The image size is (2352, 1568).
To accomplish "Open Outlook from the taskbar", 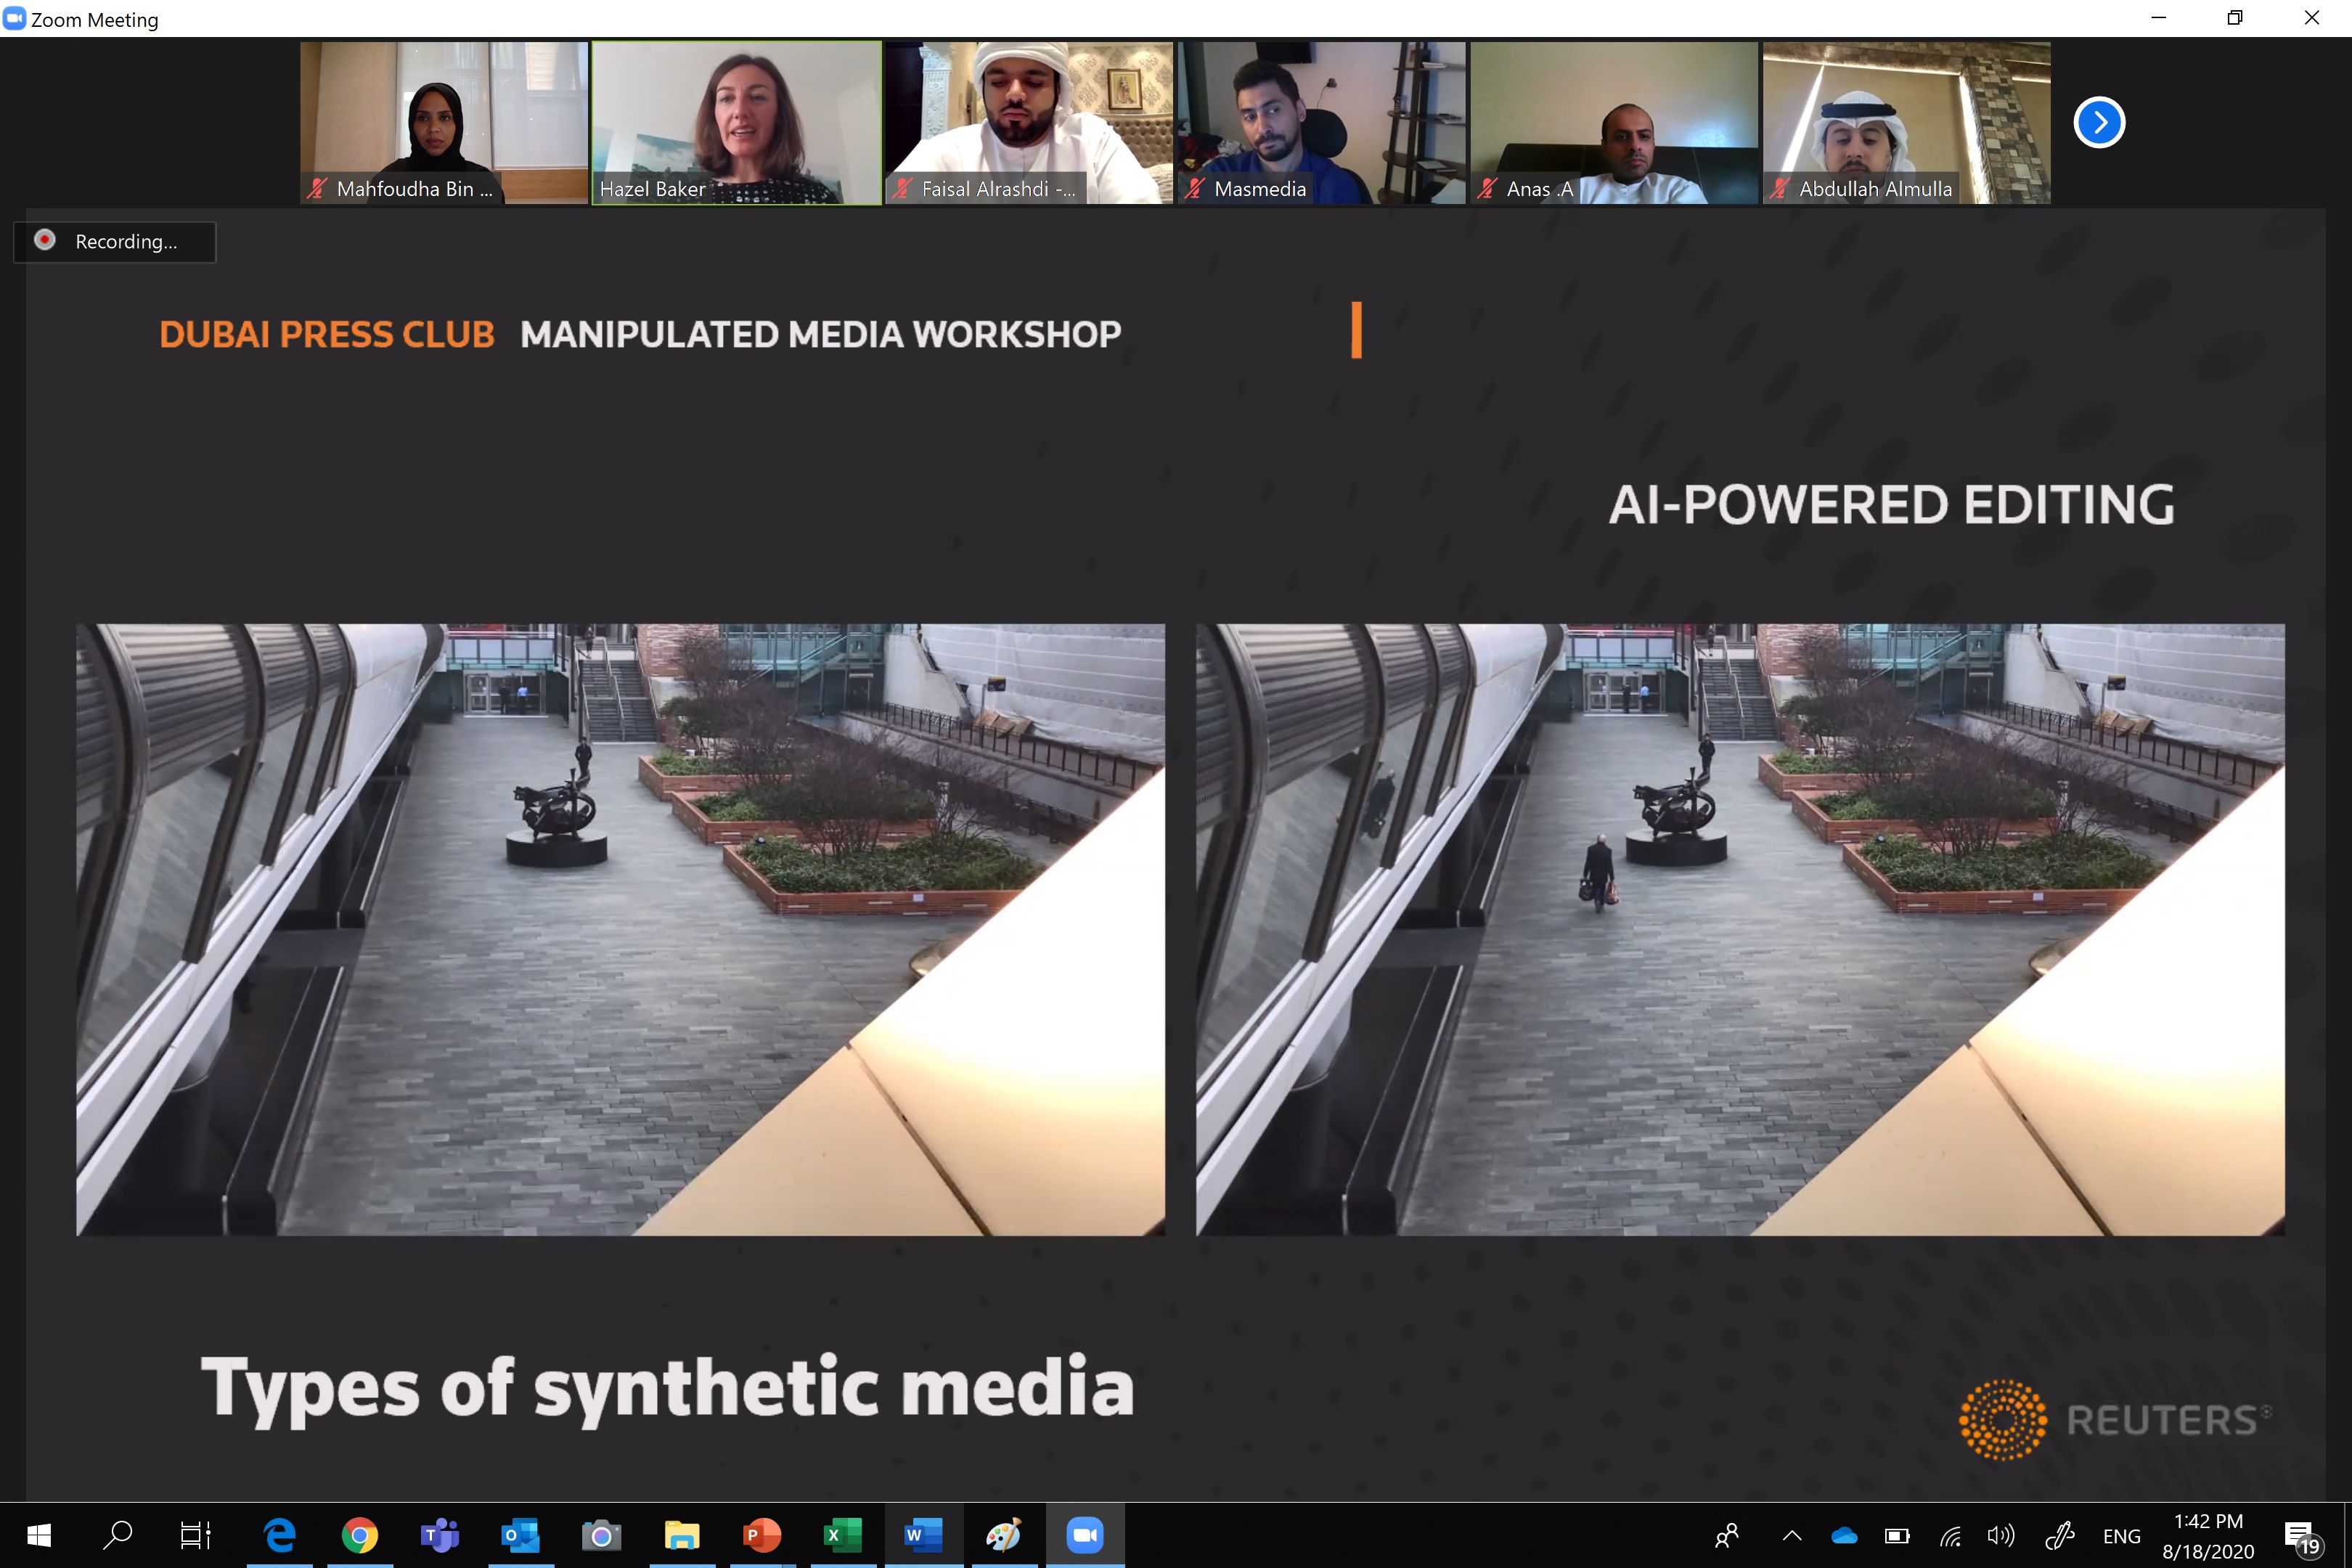I will (520, 1534).
